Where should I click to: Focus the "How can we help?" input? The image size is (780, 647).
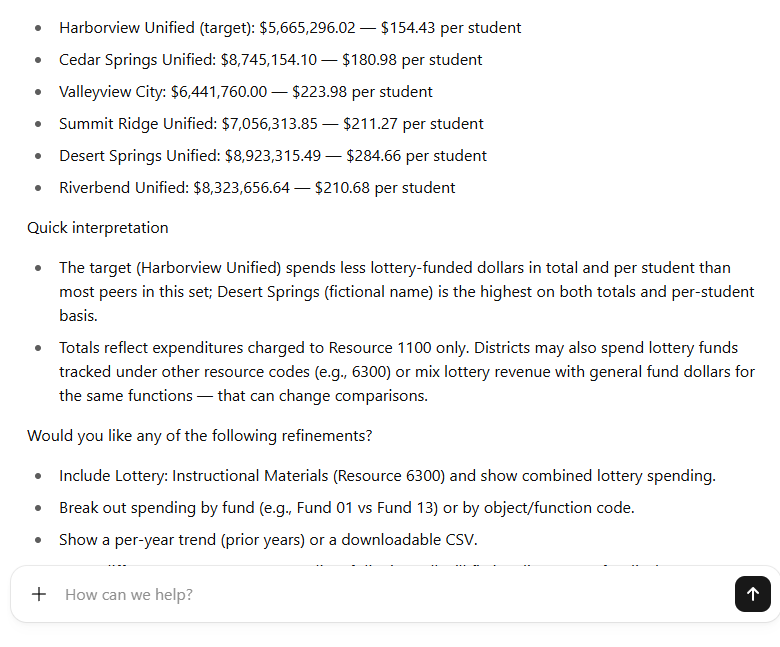click(x=390, y=594)
